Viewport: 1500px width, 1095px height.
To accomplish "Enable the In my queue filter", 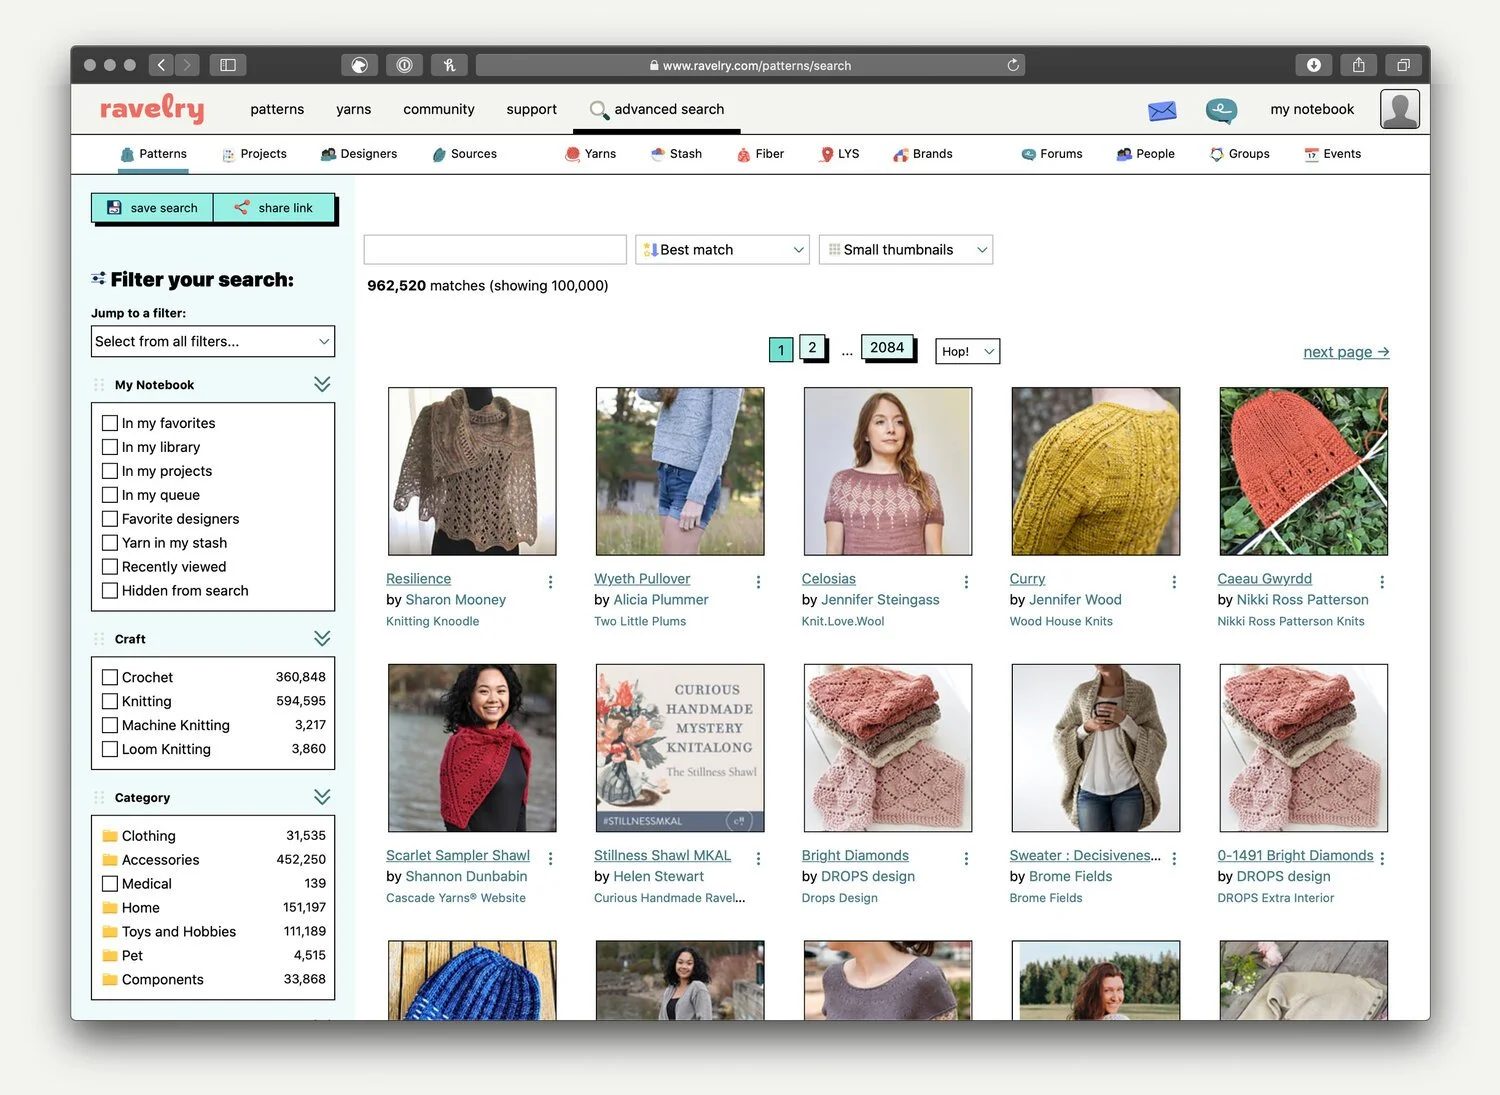I will [110, 495].
